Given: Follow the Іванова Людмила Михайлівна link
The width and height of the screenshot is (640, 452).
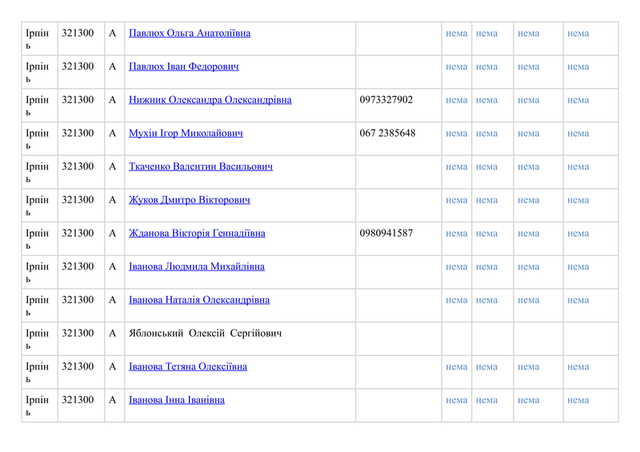Looking at the screenshot, I should pyautogui.click(x=197, y=266).
